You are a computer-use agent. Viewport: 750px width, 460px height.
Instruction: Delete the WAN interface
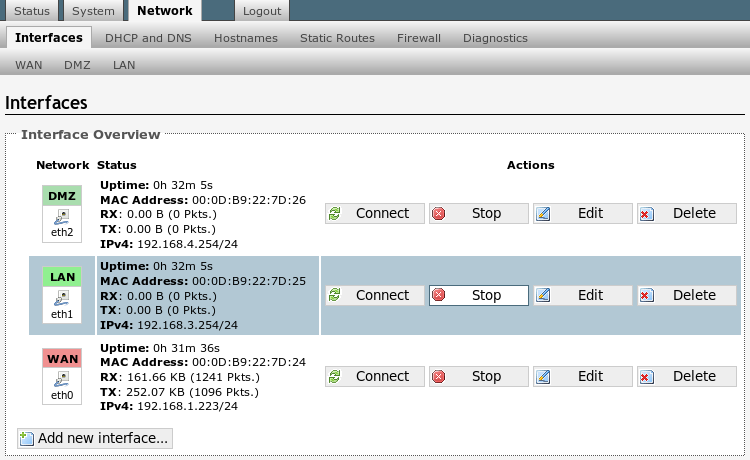pyautogui.click(x=686, y=376)
